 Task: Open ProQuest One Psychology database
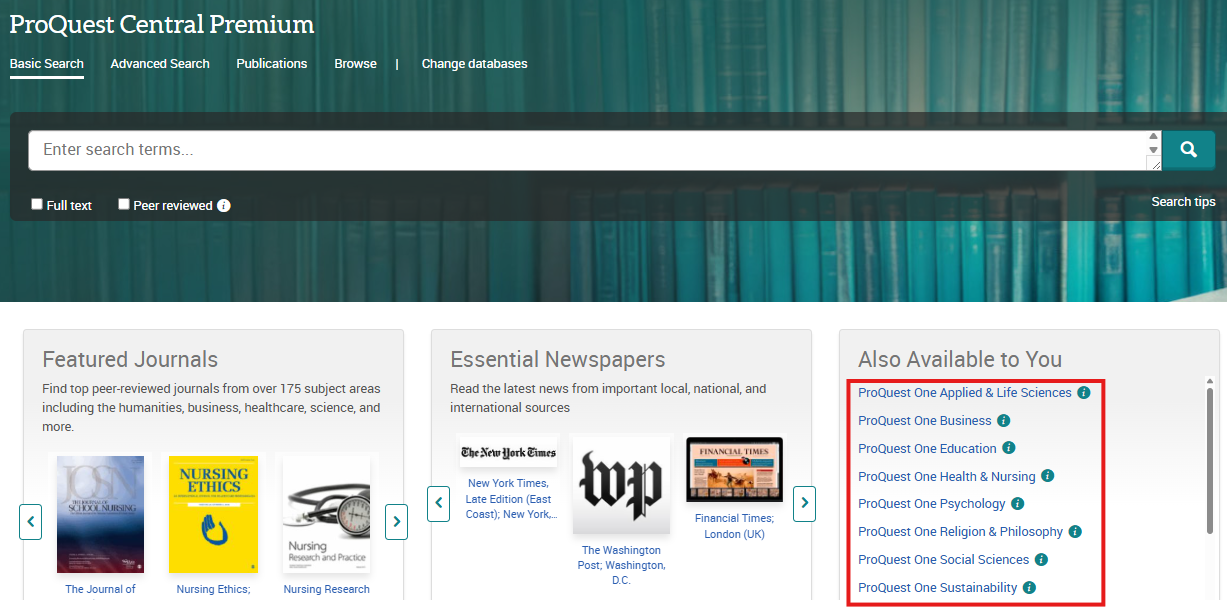[932, 504]
